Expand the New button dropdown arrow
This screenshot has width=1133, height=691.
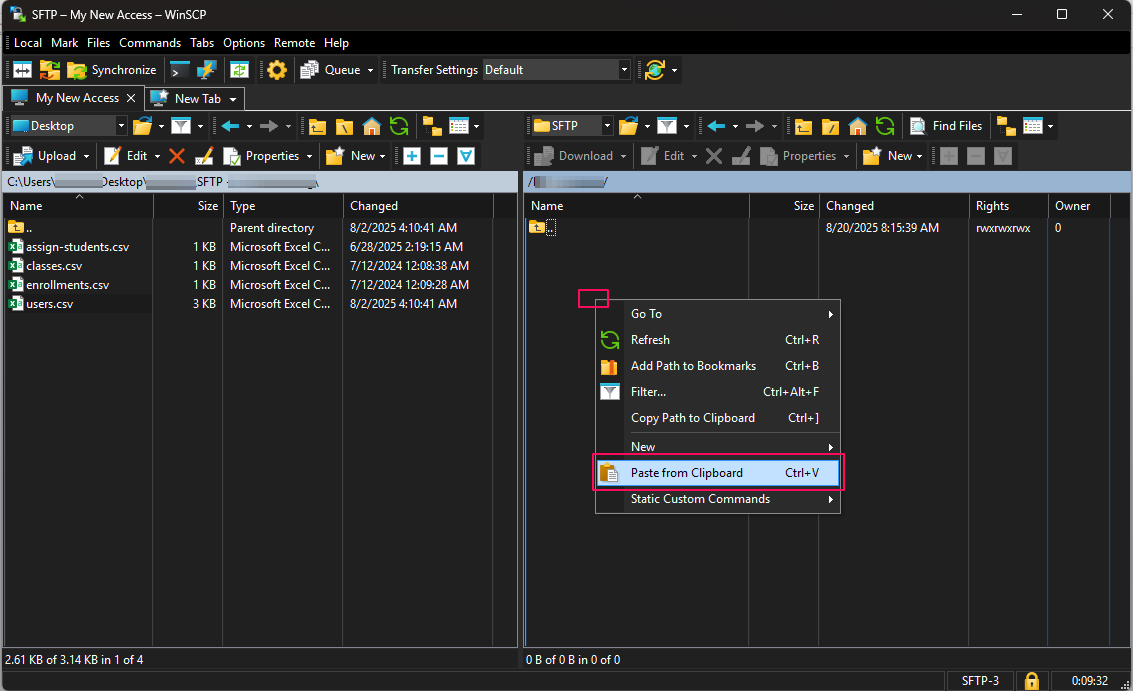(x=381, y=155)
